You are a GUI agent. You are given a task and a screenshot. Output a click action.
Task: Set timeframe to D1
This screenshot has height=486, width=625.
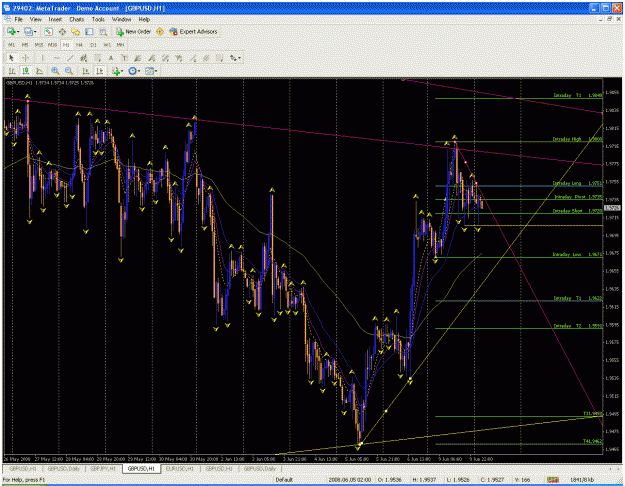[x=93, y=45]
